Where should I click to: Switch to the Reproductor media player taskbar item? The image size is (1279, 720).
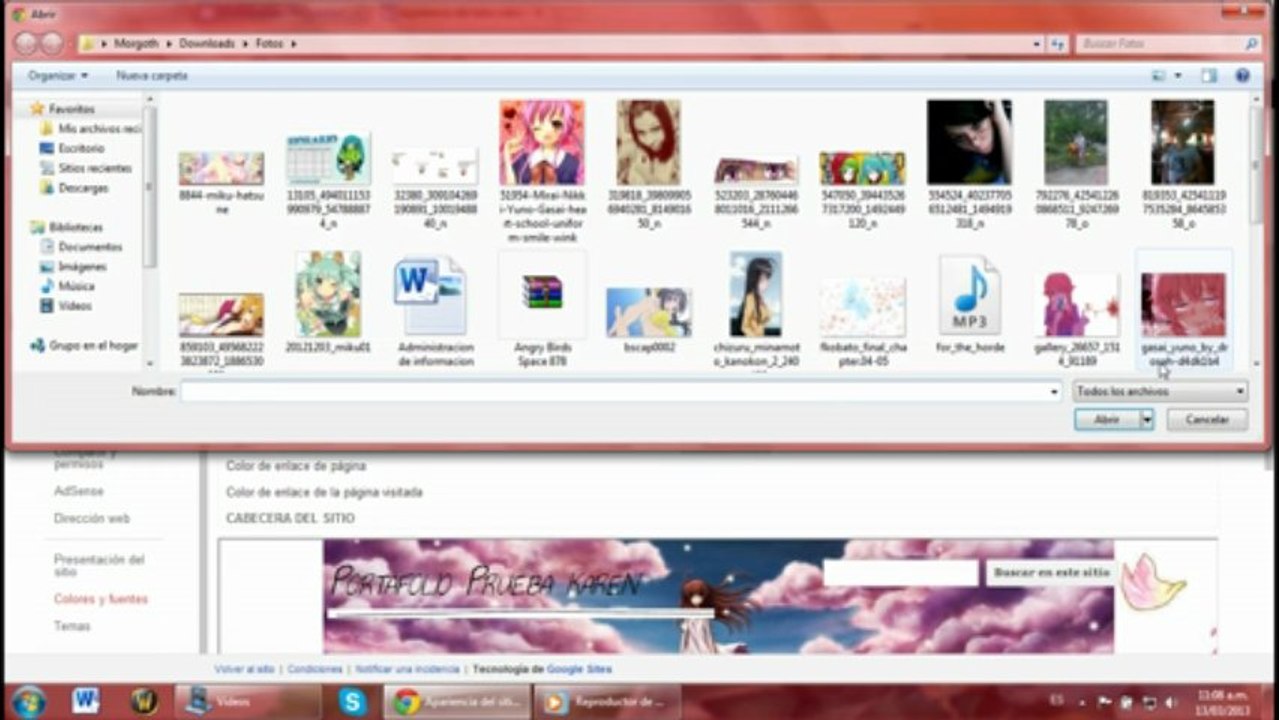[x=607, y=702]
